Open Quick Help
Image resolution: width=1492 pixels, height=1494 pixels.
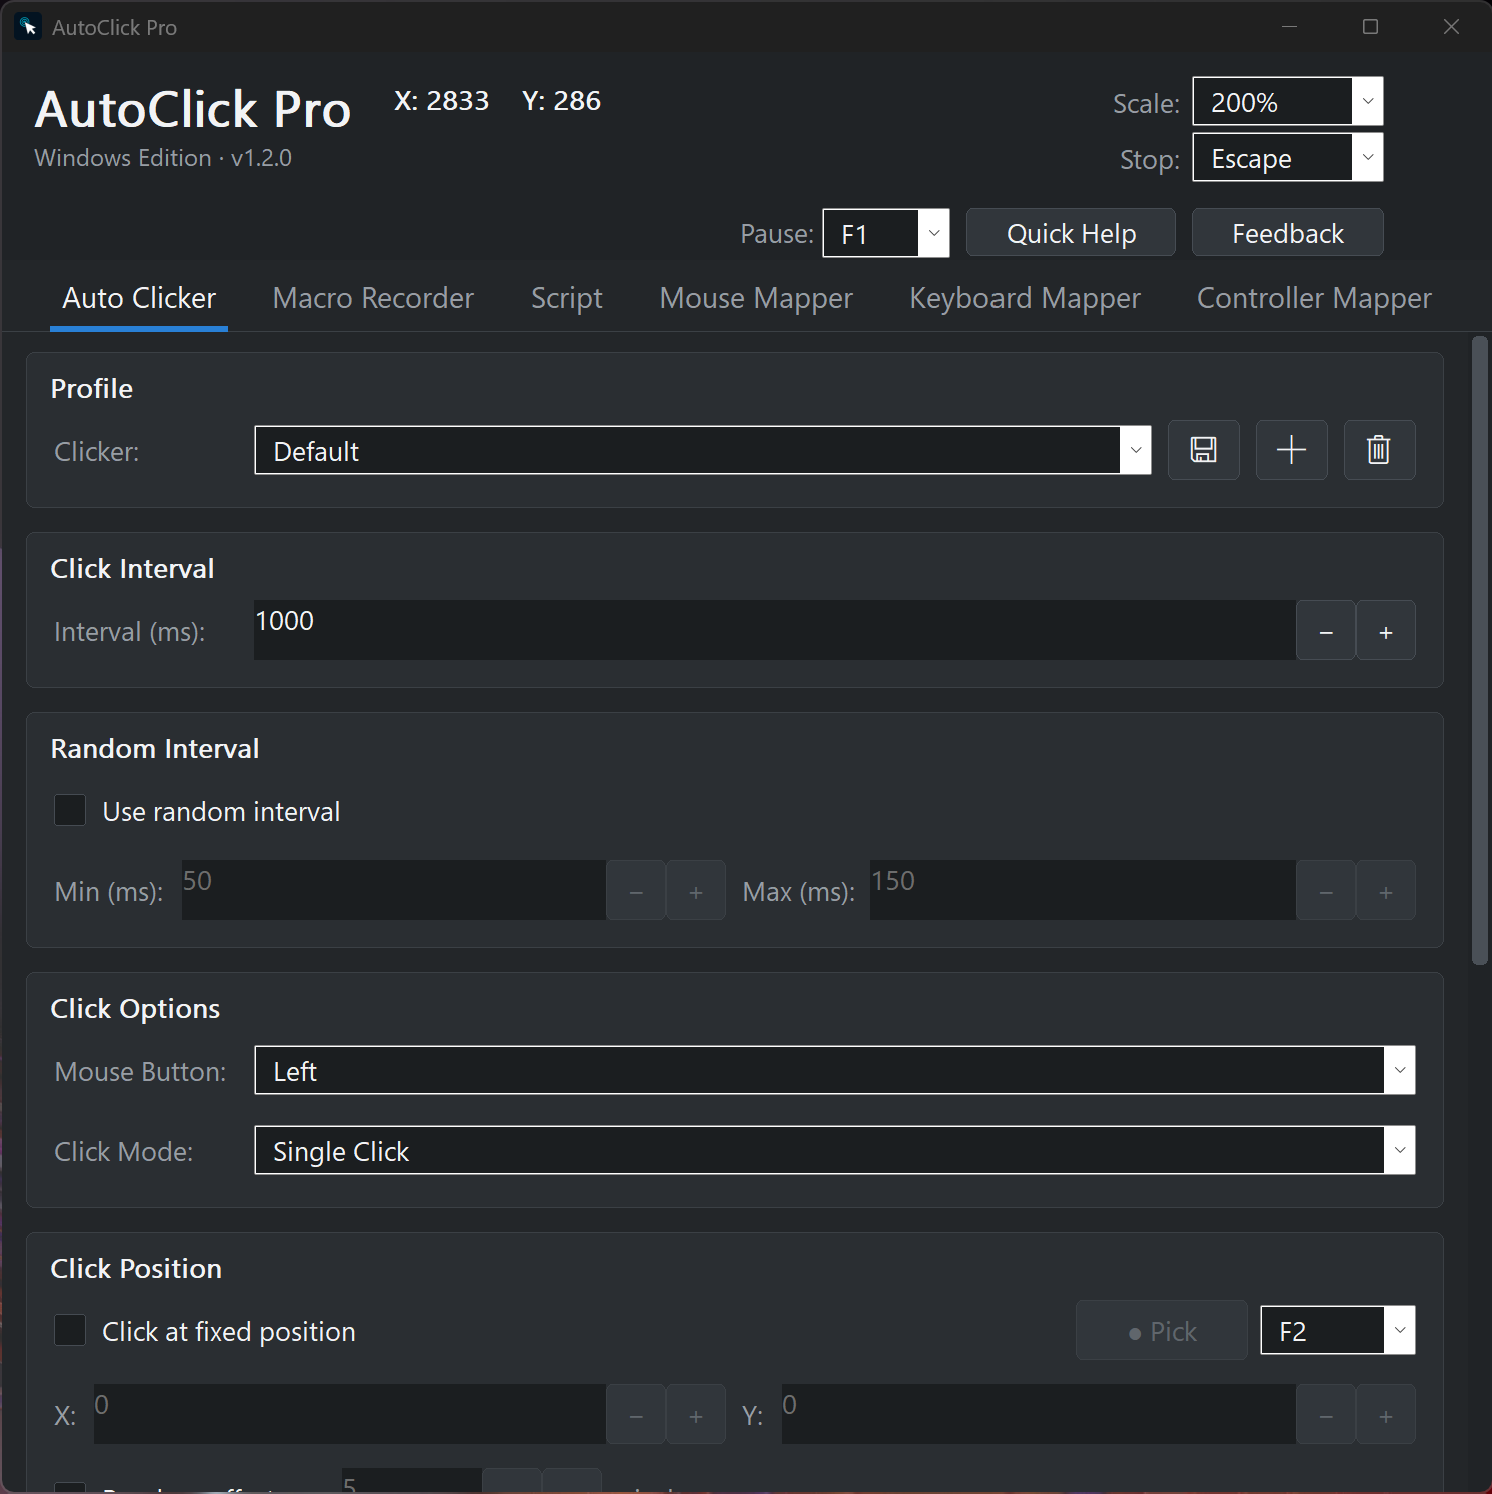pos(1071,233)
